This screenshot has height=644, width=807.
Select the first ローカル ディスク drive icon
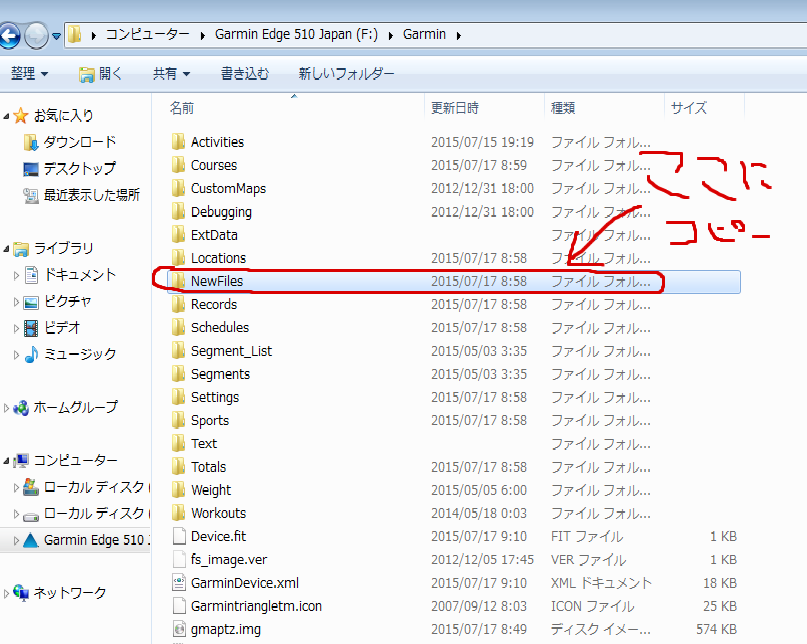(x=31, y=487)
